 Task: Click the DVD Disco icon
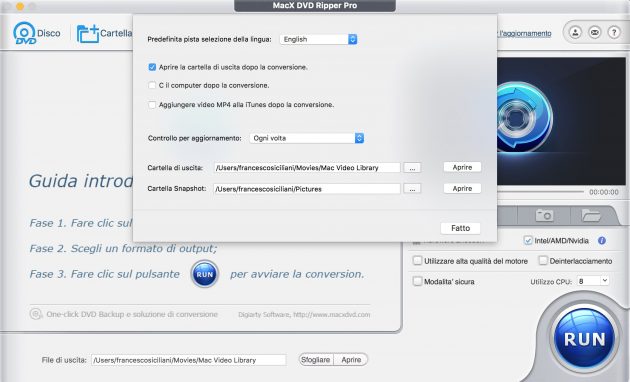pos(25,33)
